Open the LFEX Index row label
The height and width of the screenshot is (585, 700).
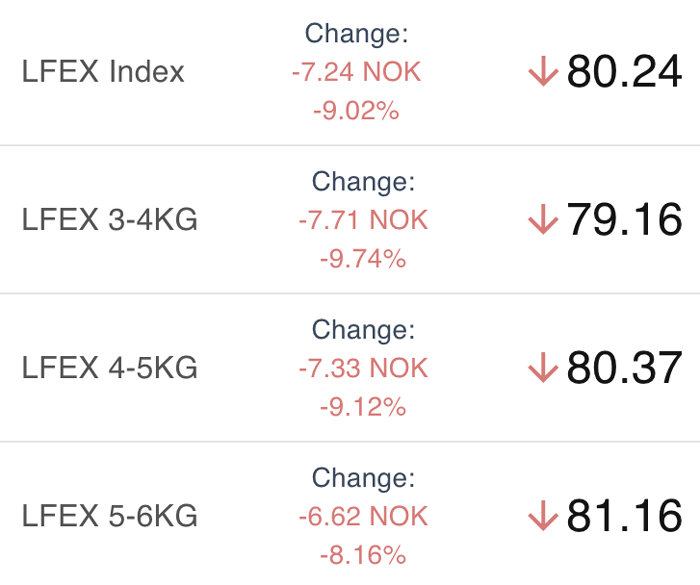coord(103,71)
